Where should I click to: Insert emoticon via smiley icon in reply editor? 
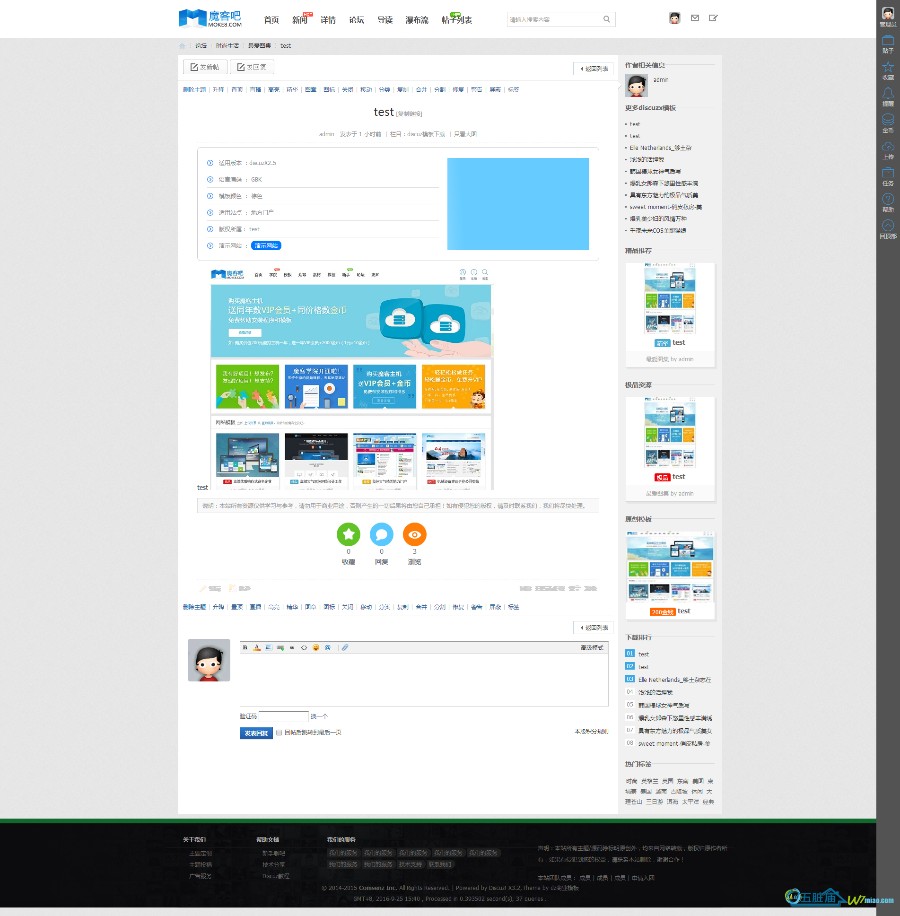click(x=315, y=647)
